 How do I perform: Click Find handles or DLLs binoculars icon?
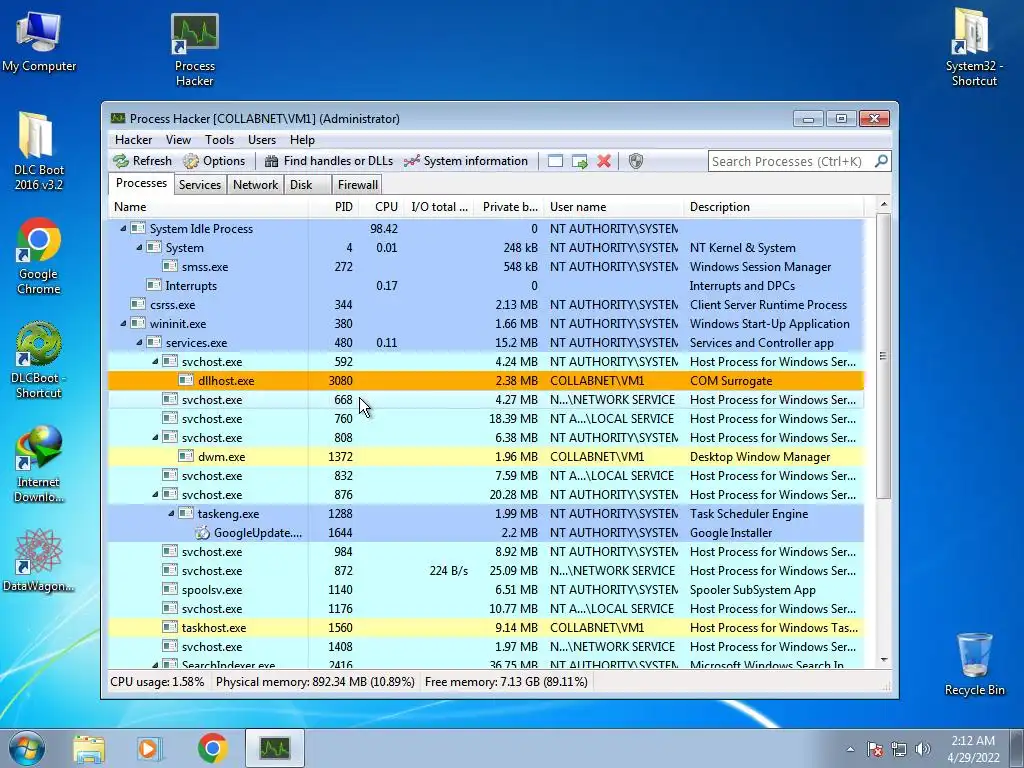[272, 161]
